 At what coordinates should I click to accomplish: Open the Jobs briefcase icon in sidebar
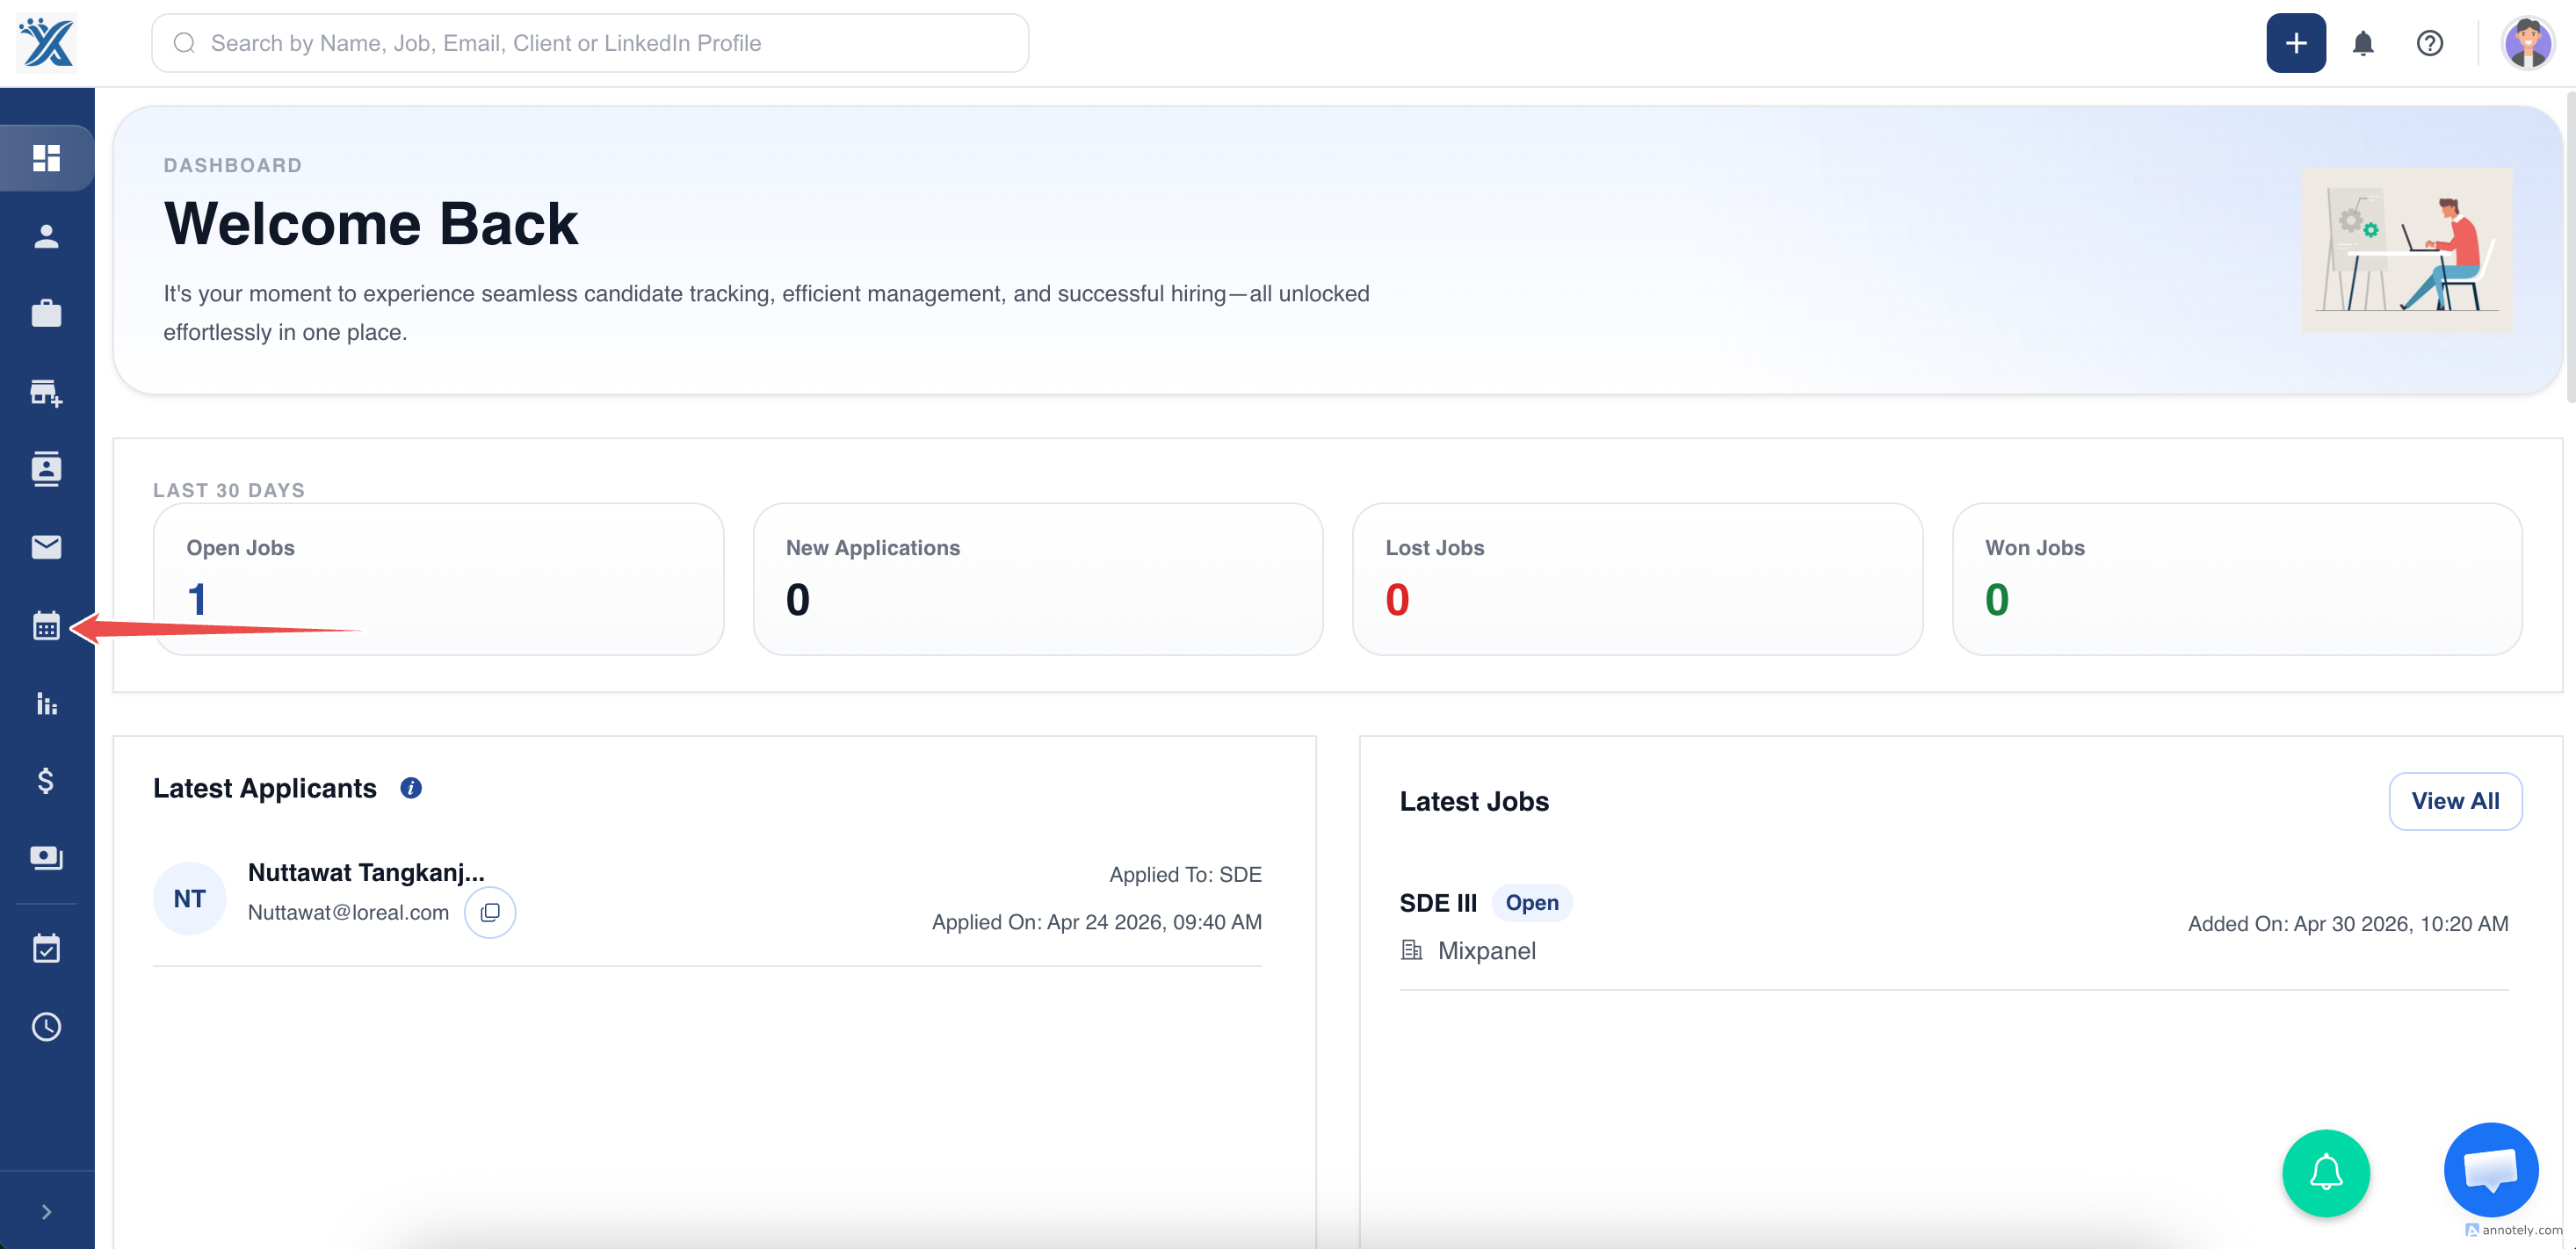coord(46,314)
